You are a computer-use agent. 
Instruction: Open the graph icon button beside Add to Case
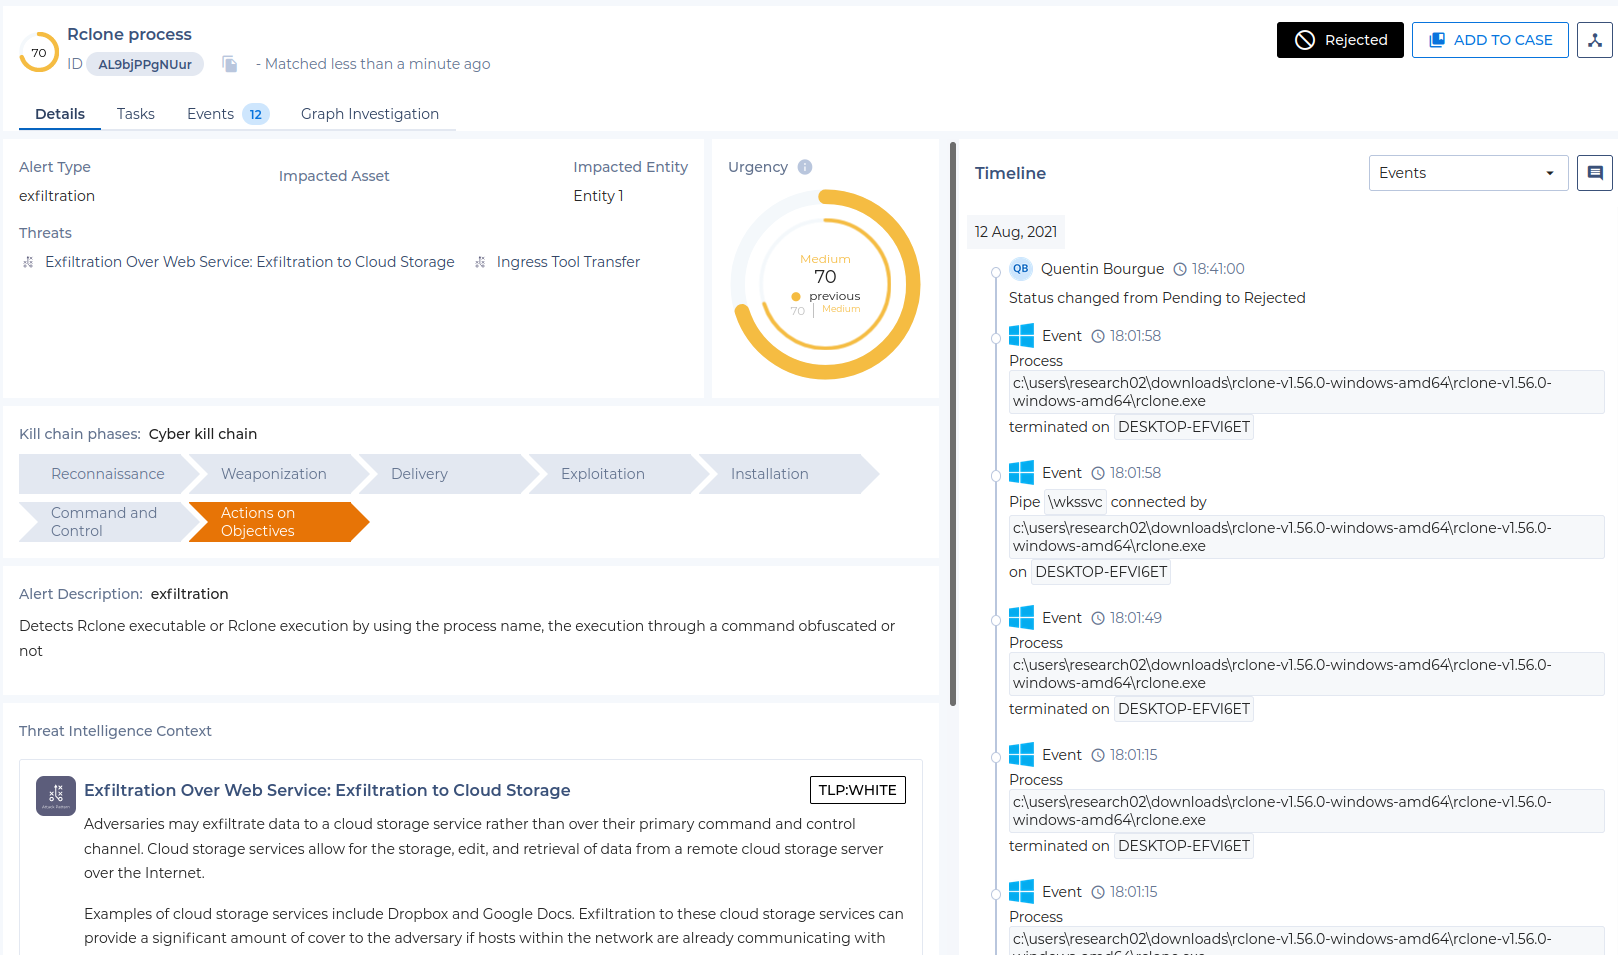pos(1594,40)
